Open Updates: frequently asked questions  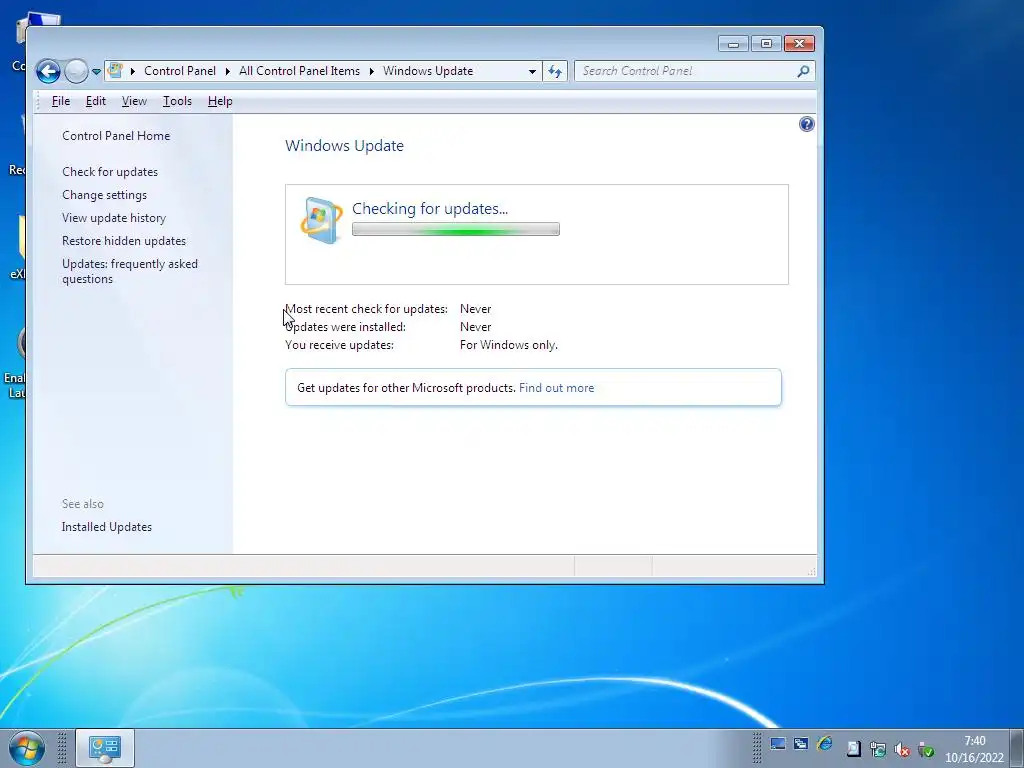coord(130,271)
